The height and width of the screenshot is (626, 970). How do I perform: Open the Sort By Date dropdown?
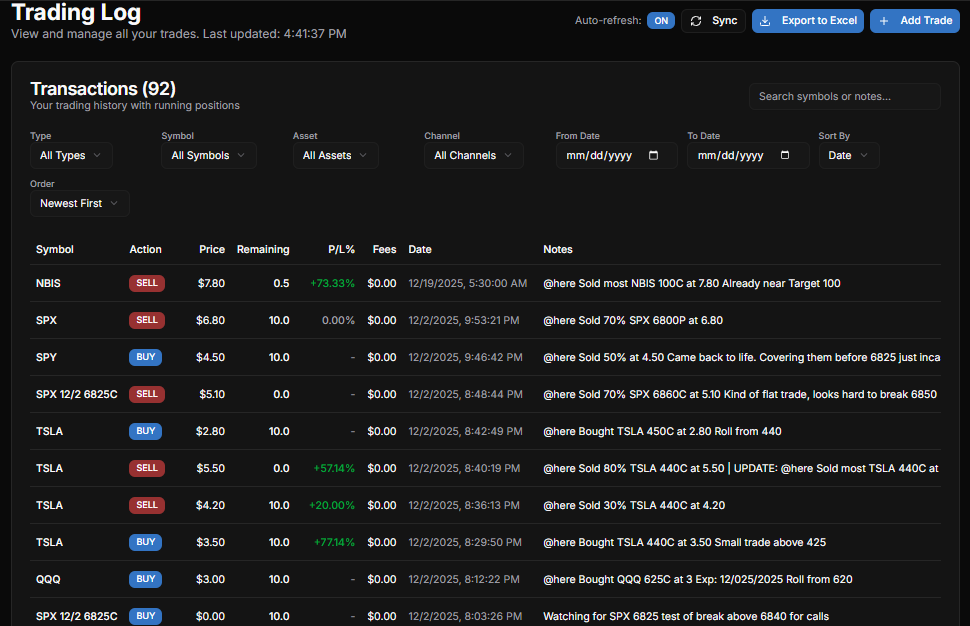coord(848,155)
